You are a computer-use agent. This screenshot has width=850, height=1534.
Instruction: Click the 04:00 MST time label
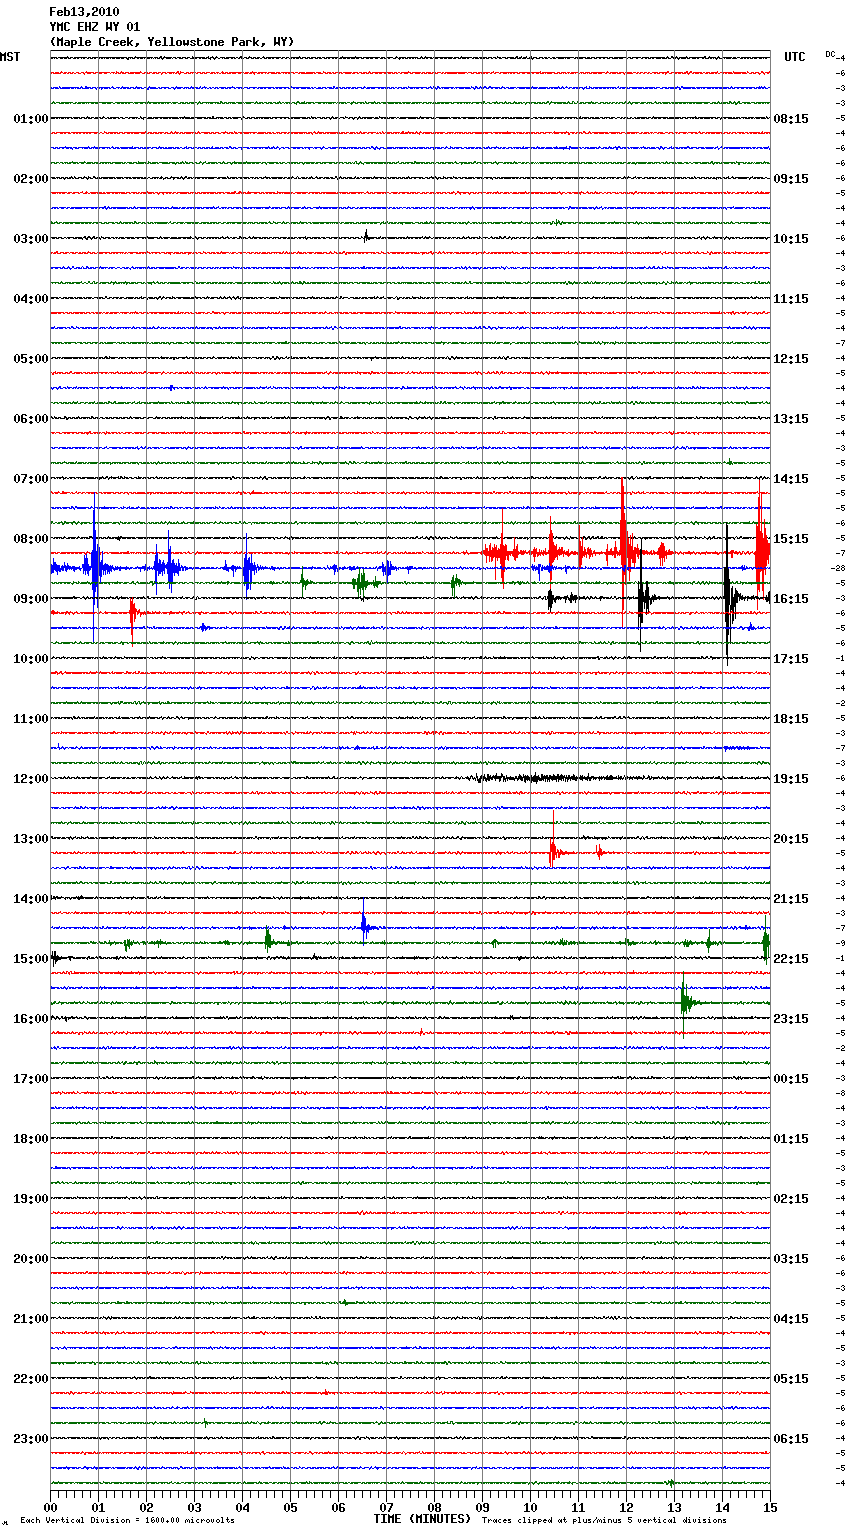31,299
